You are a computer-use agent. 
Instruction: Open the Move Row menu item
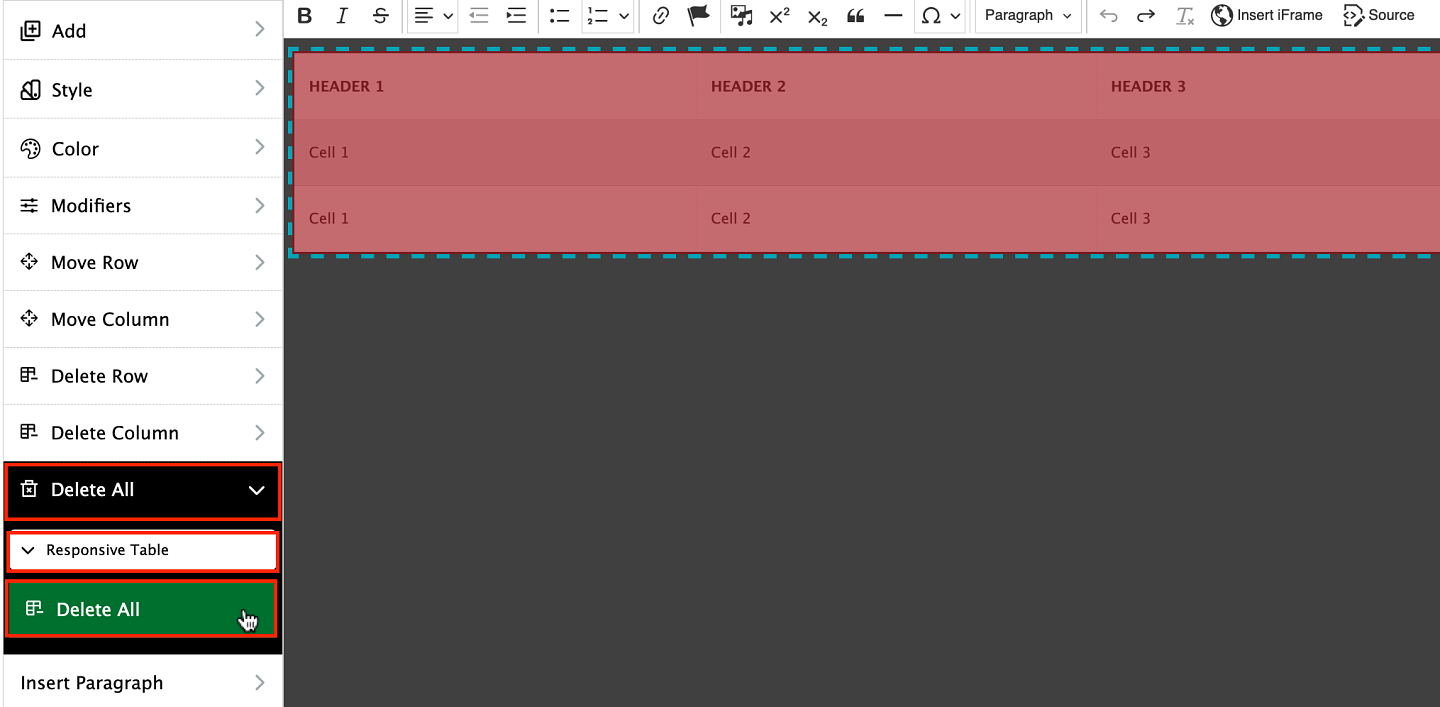(143, 263)
